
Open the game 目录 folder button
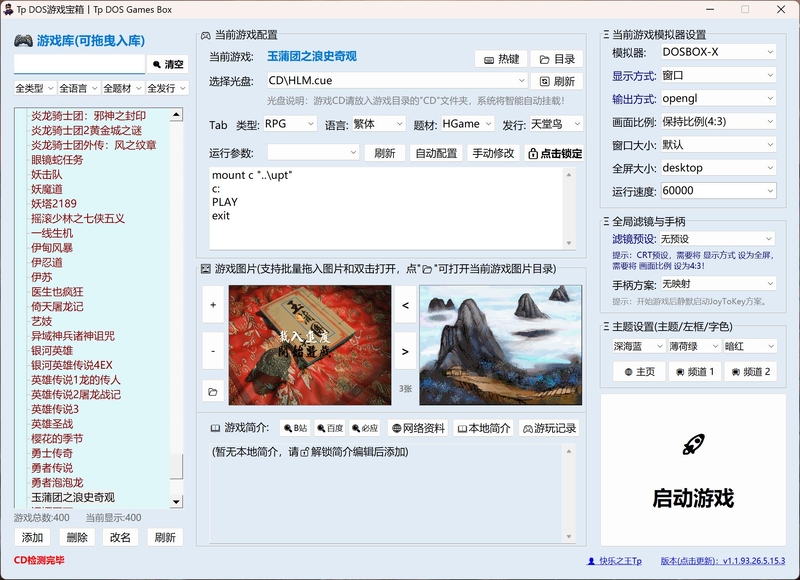[557, 59]
